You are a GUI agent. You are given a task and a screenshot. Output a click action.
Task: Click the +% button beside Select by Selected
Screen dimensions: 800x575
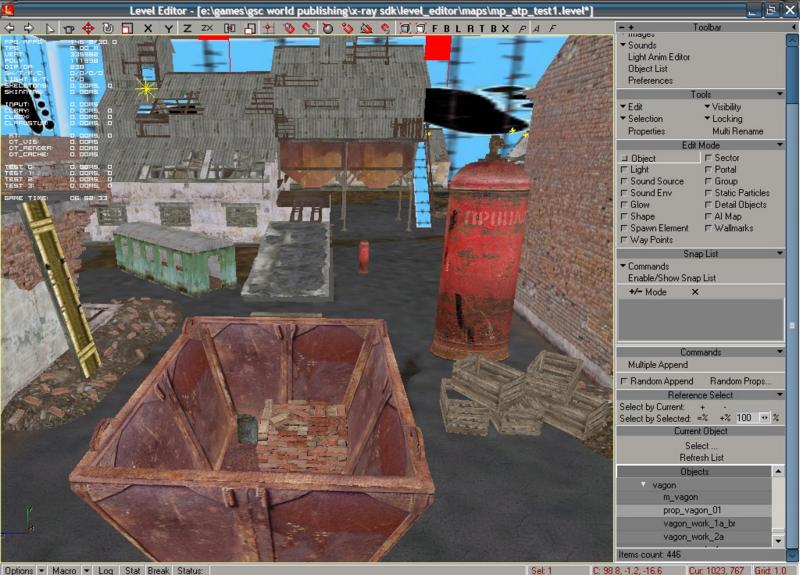click(x=725, y=418)
